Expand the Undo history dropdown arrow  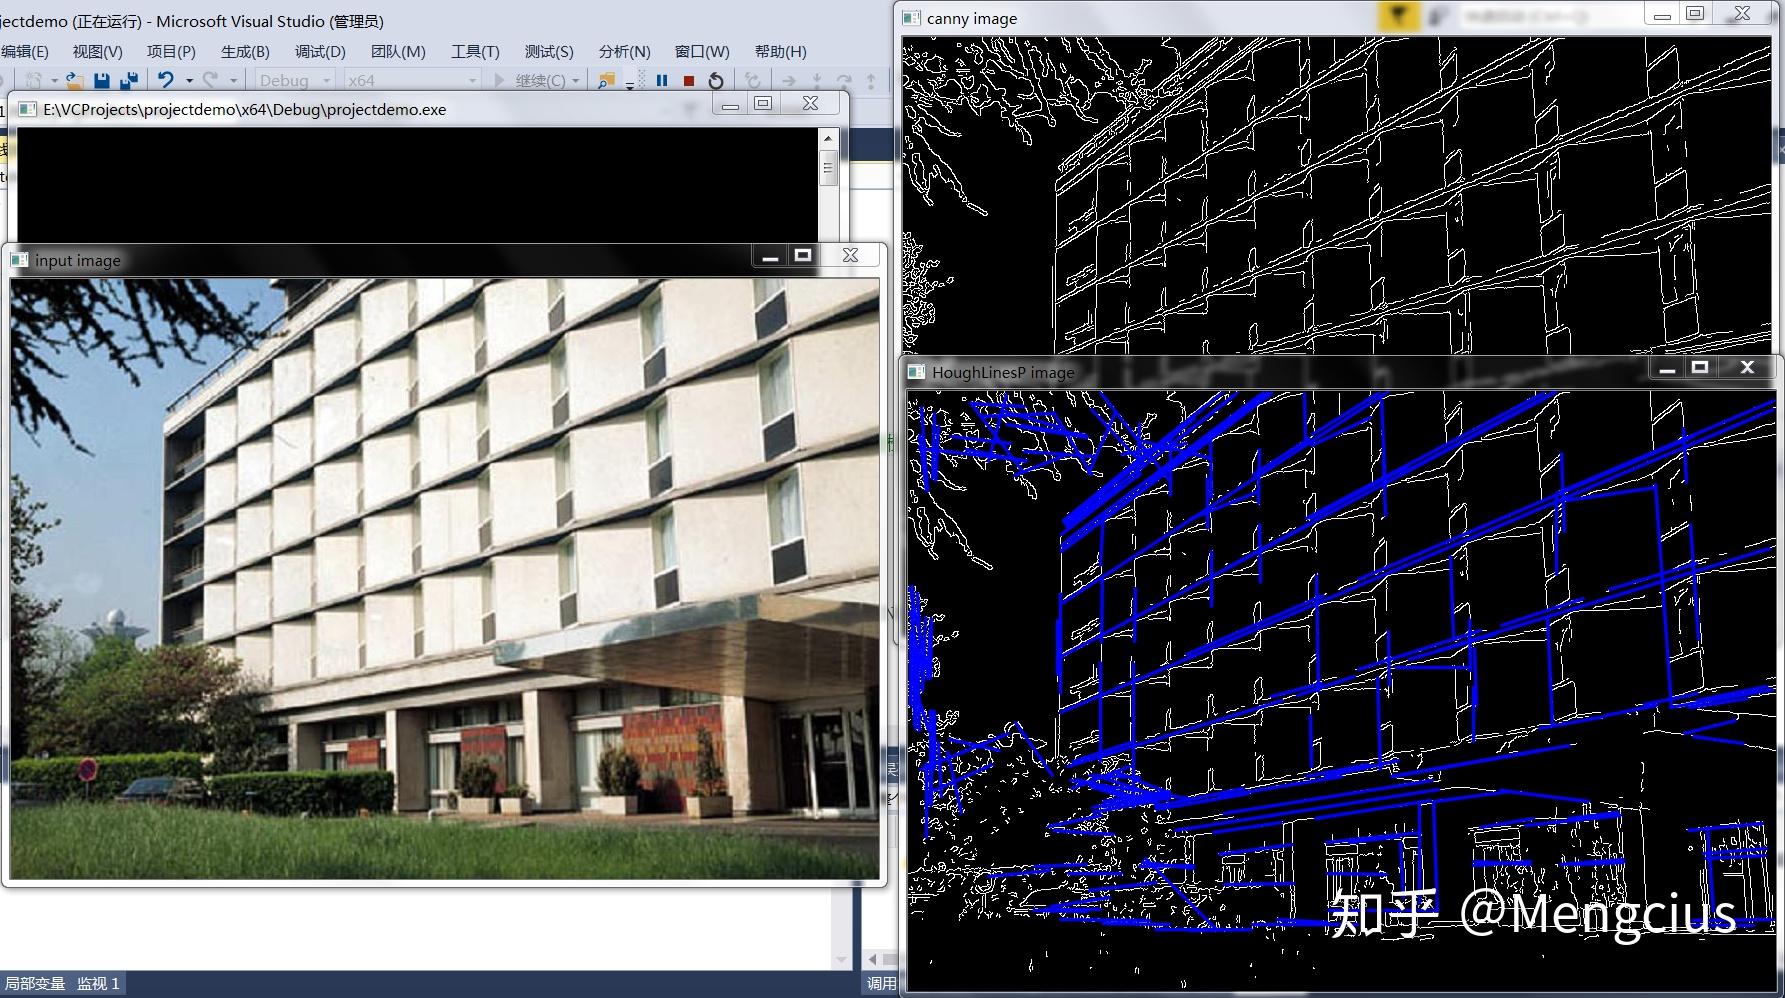[189, 81]
